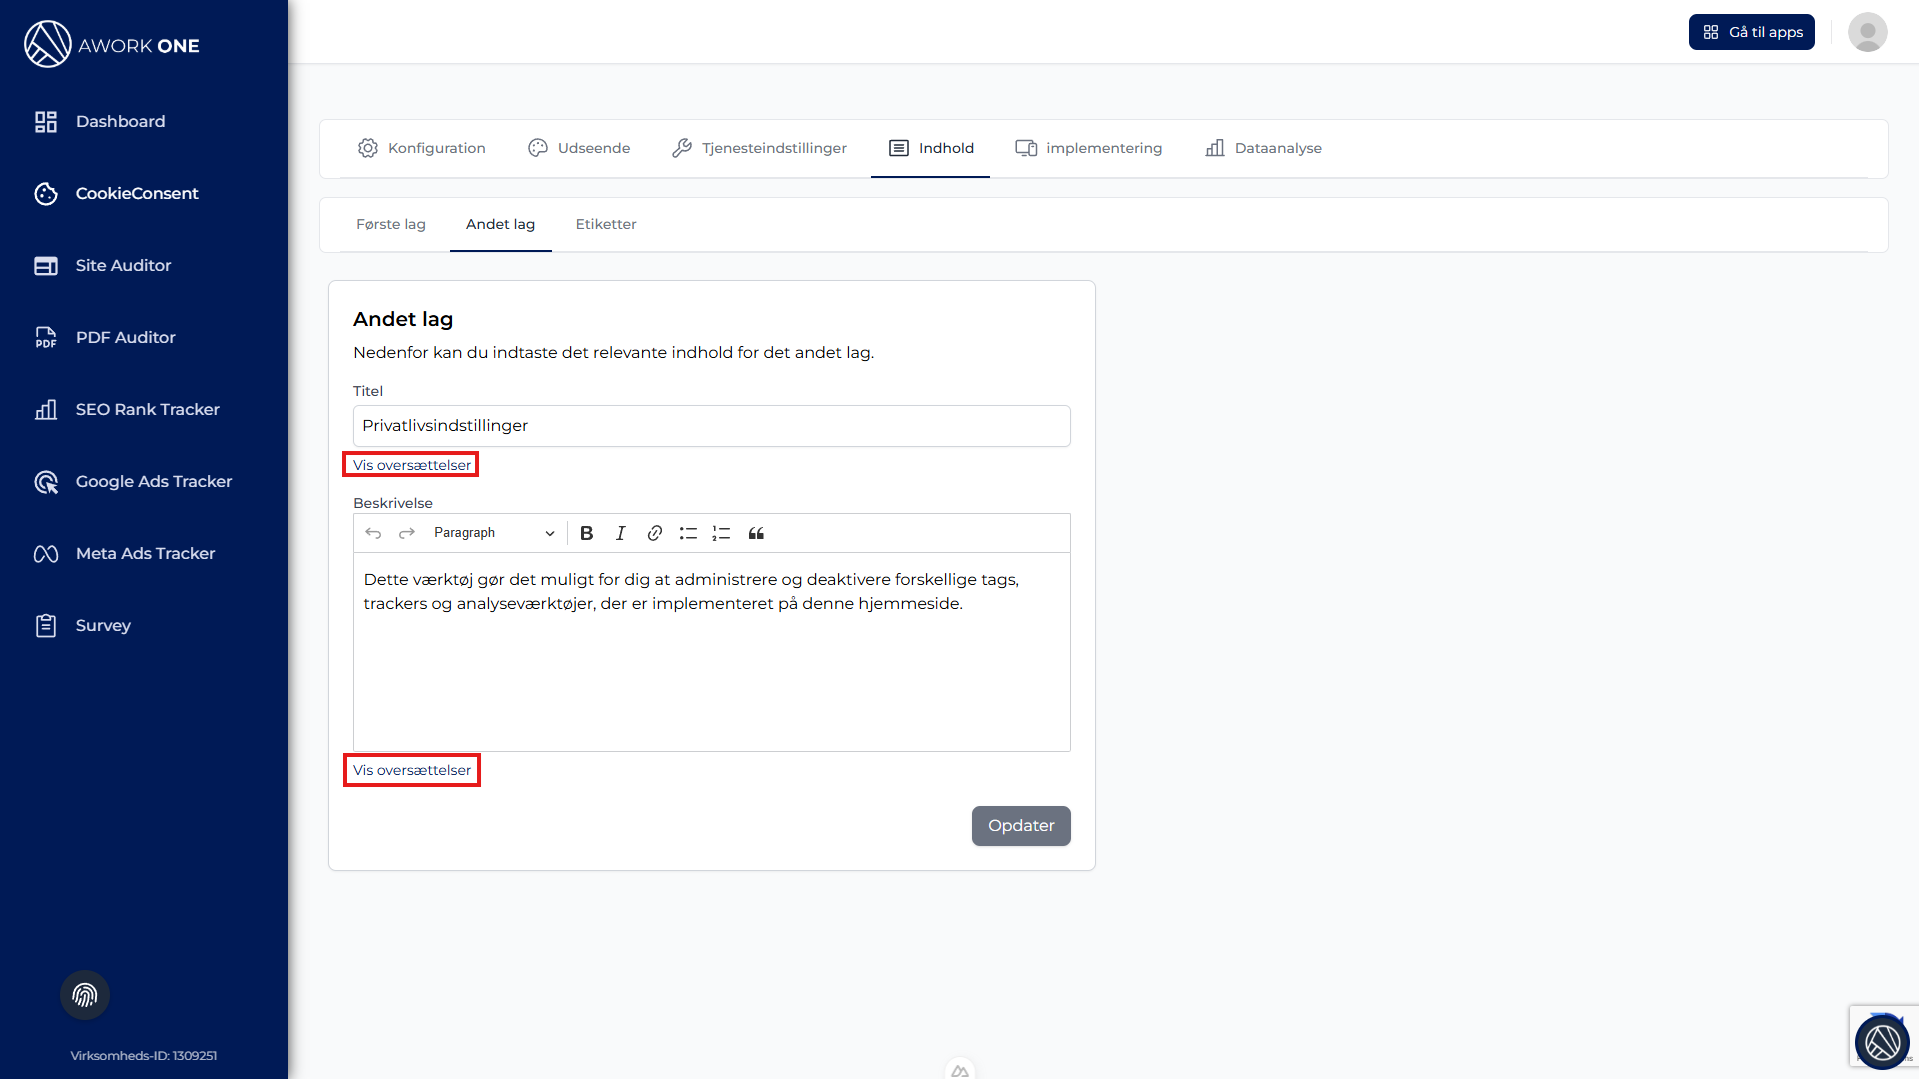Insert a link using the editor toolbar
Image resolution: width=1919 pixels, height=1079 pixels.
[654, 533]
